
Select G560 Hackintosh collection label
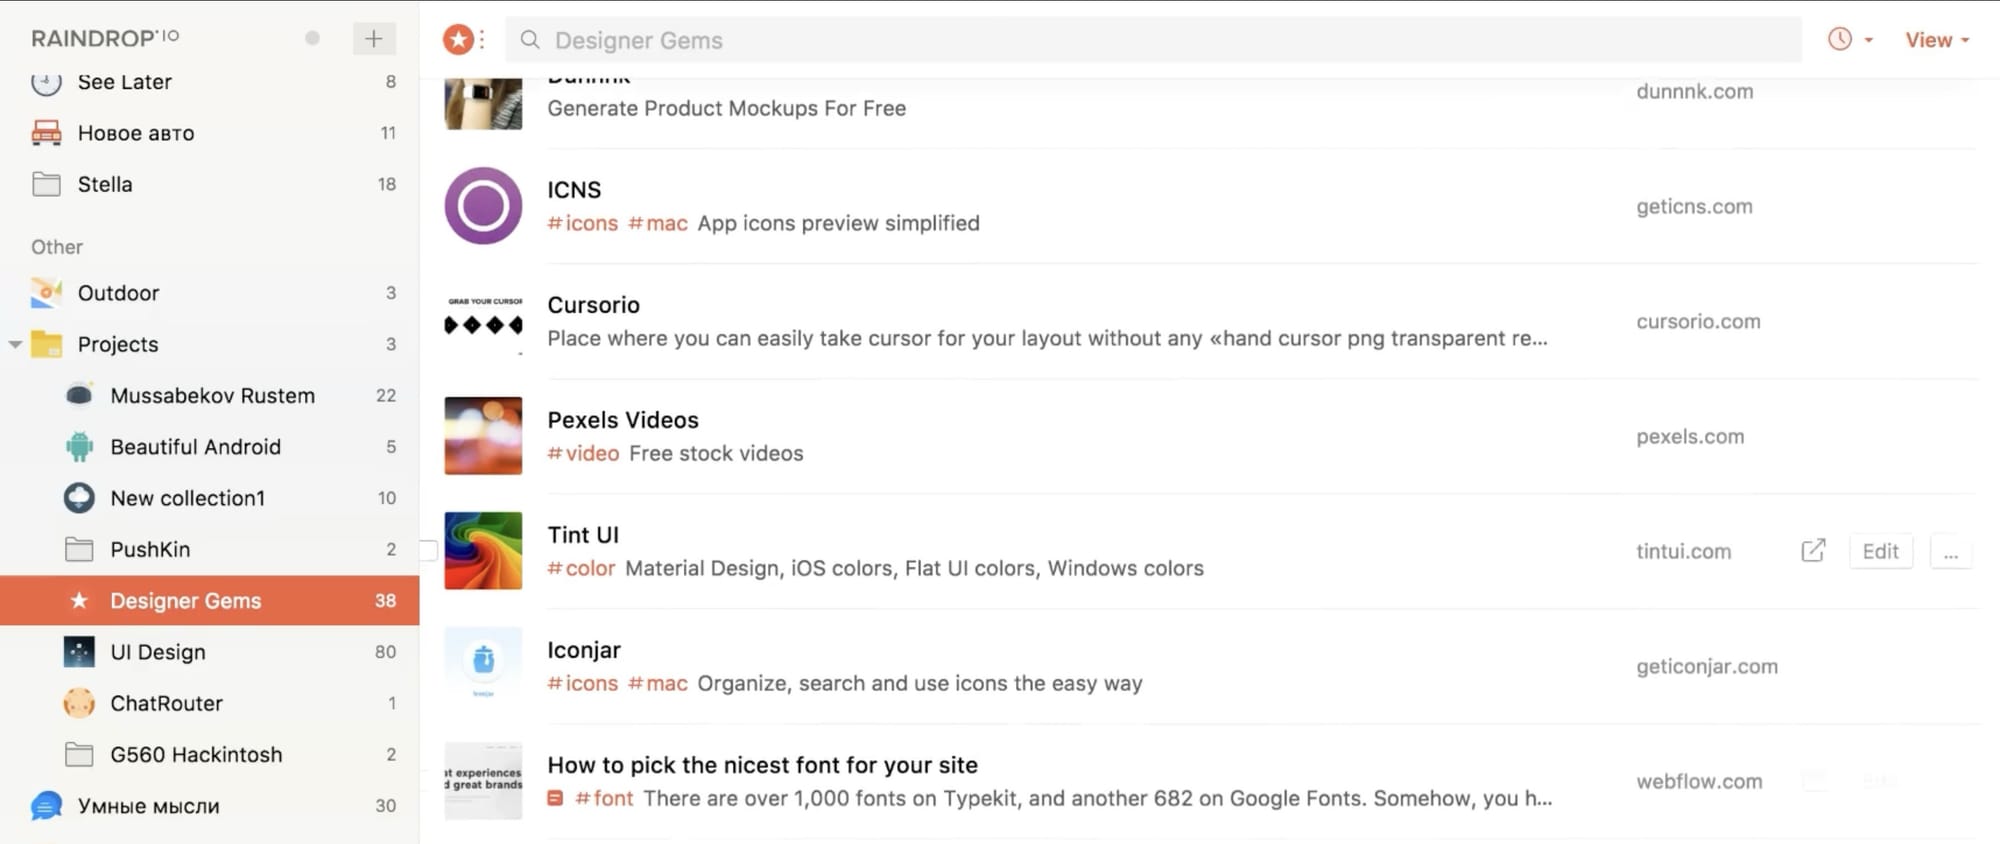(196, 754)
